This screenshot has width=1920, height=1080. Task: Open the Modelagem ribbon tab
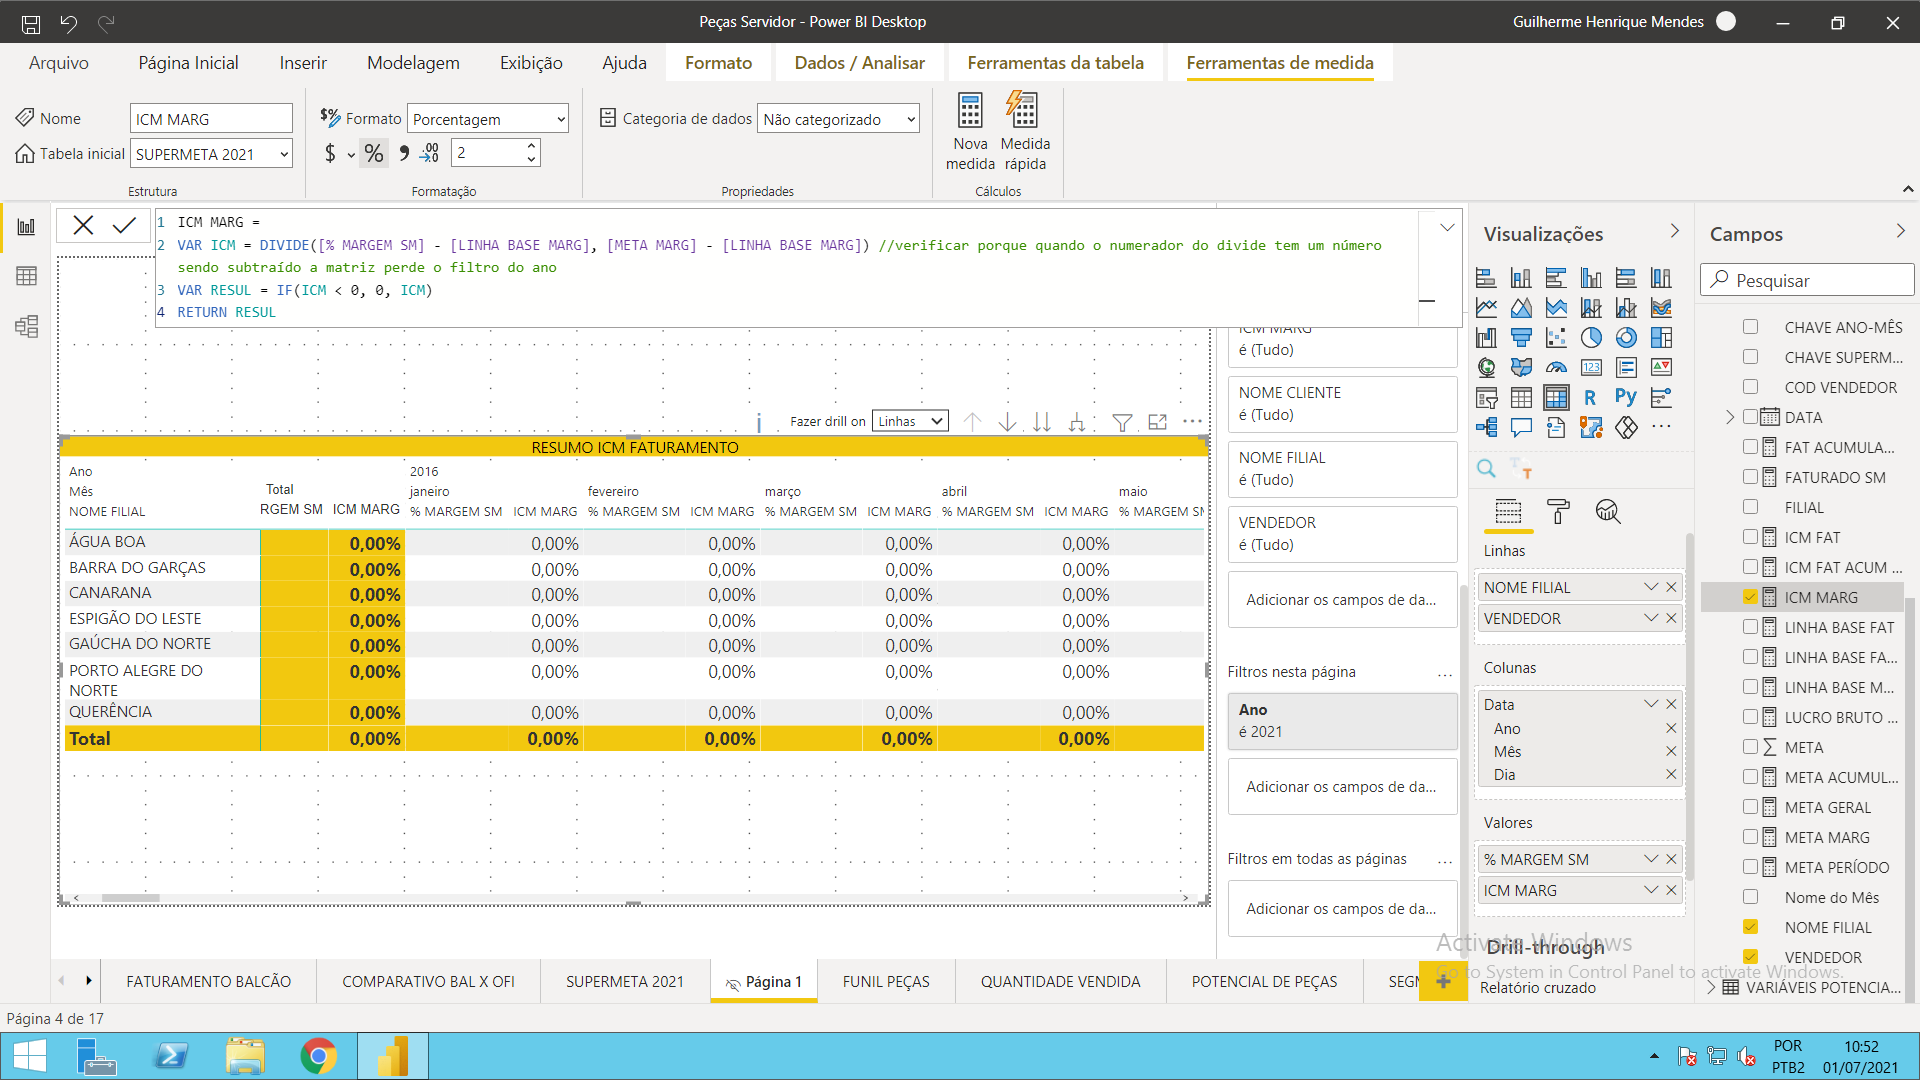coord(413,63)
